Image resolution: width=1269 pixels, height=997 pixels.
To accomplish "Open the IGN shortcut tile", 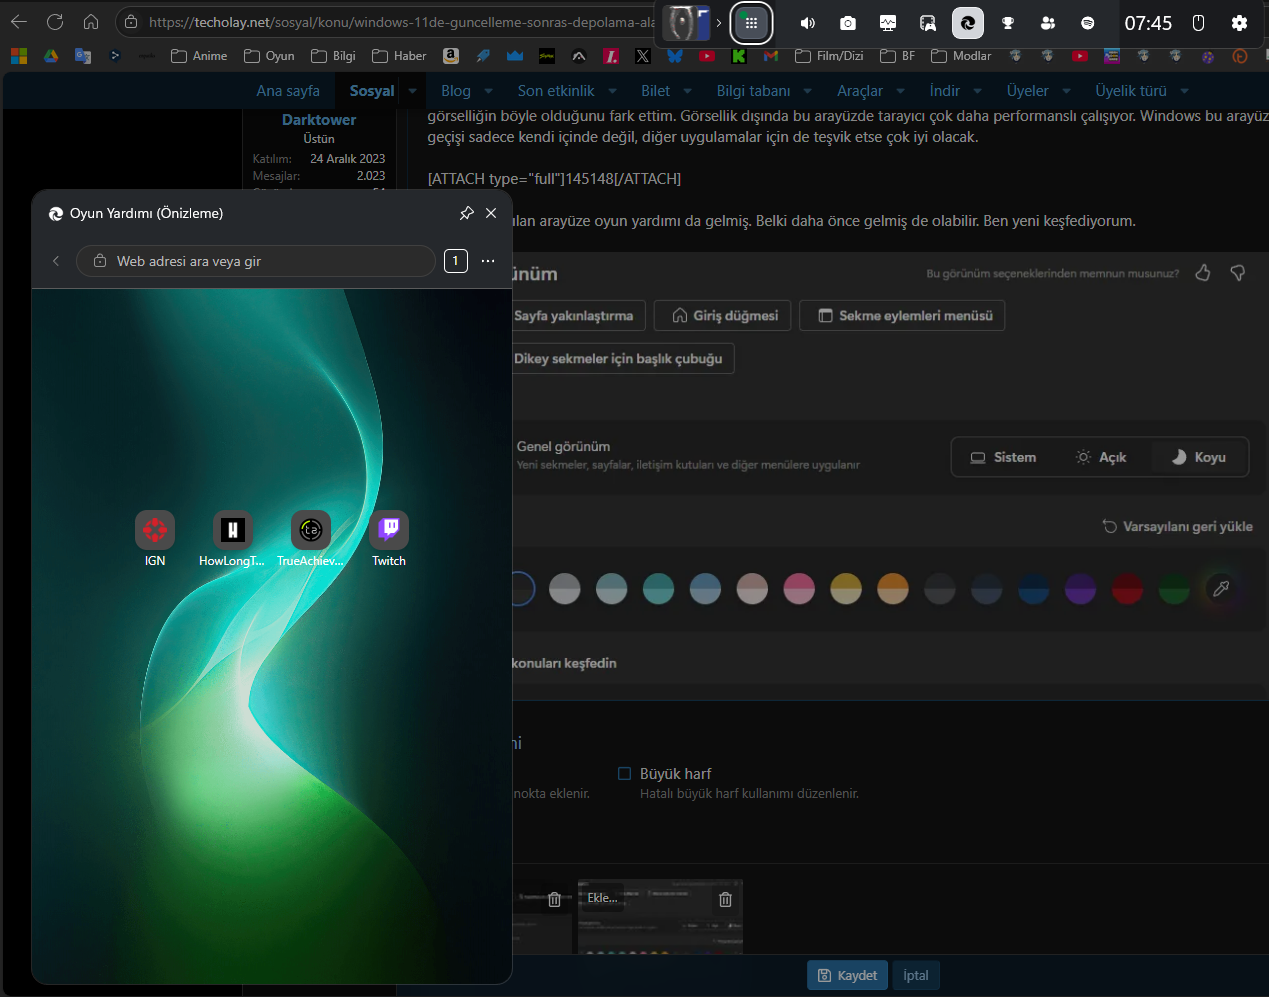I will [x=155, y=539].
